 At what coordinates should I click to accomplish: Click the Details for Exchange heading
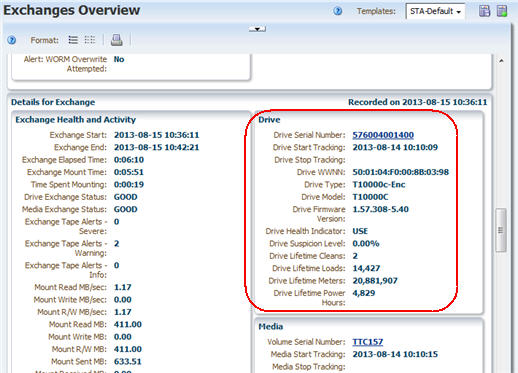click(x=53, y=102)
